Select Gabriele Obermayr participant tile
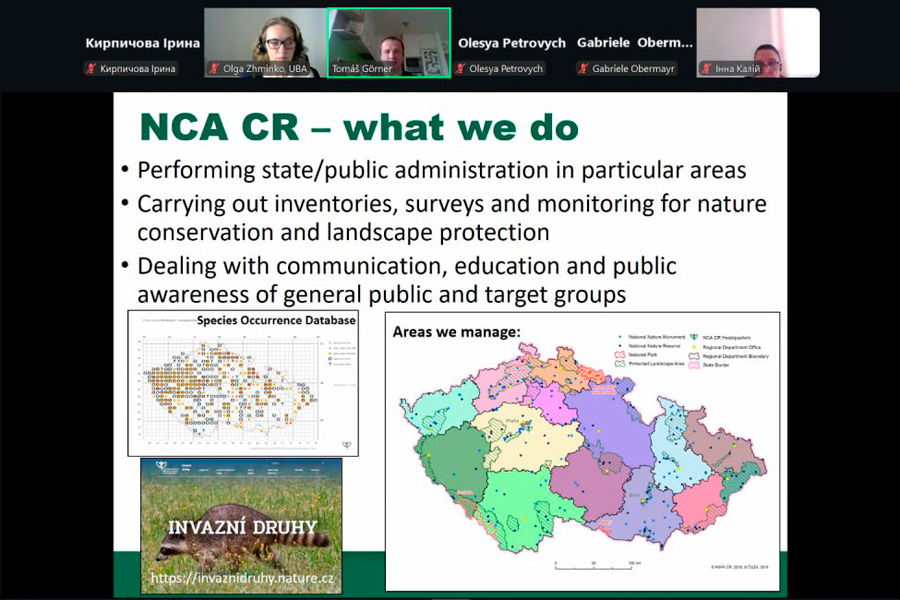The image size is (900, 600). coord(634,43)
